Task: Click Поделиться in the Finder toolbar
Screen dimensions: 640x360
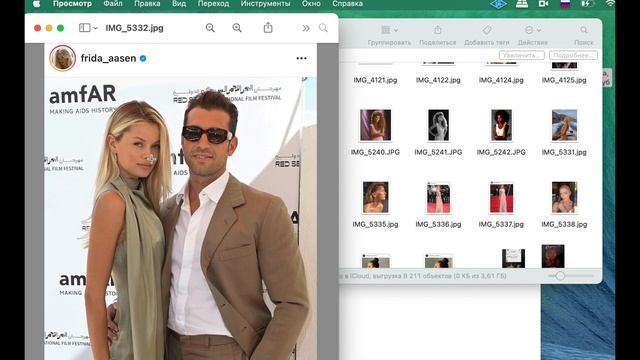Action: [438, 35]
